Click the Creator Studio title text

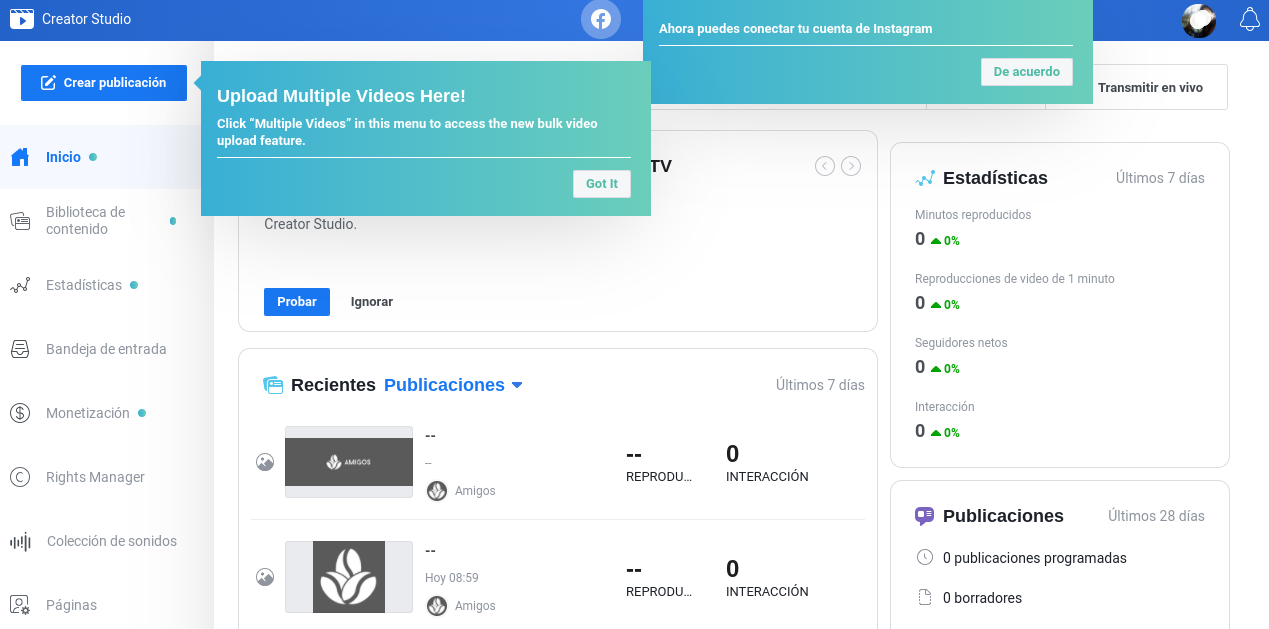pos(86,19)
